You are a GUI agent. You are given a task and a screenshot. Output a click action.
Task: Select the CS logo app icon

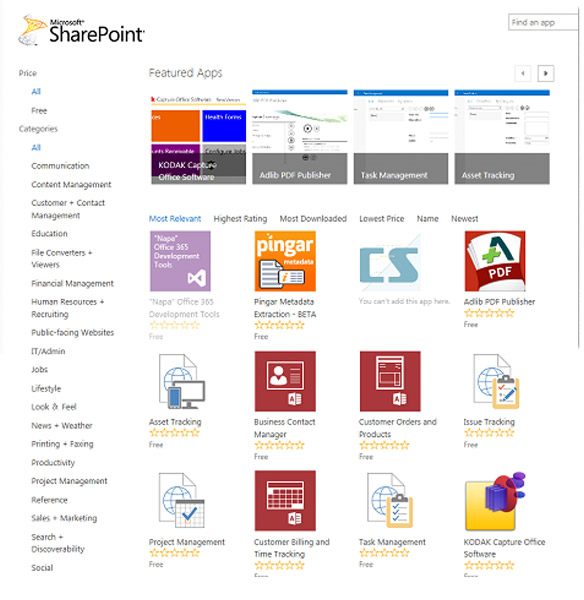tap(390, 261)
